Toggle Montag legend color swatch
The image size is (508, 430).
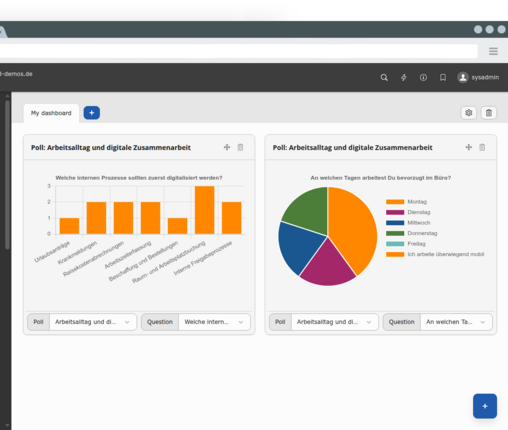pos(395,202)
